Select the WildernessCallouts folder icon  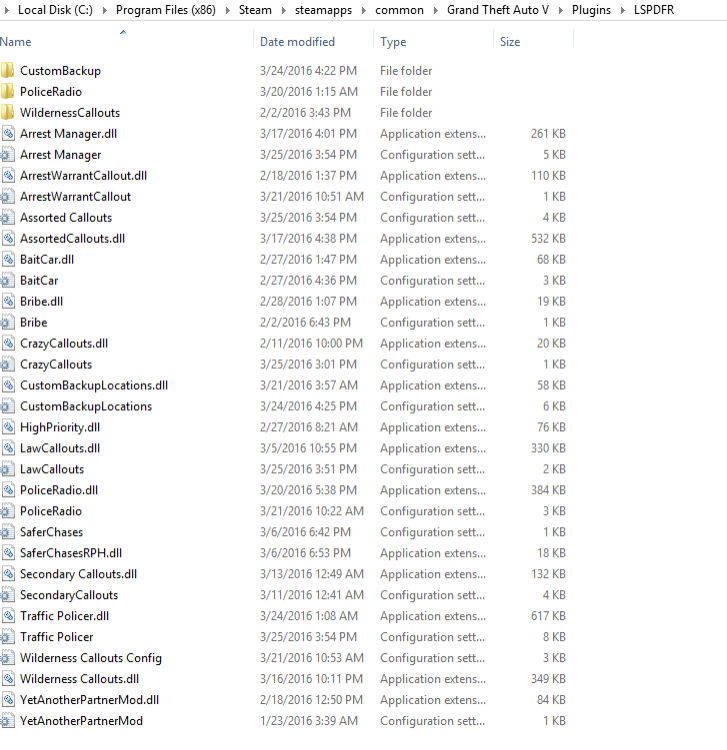[7, 113]
